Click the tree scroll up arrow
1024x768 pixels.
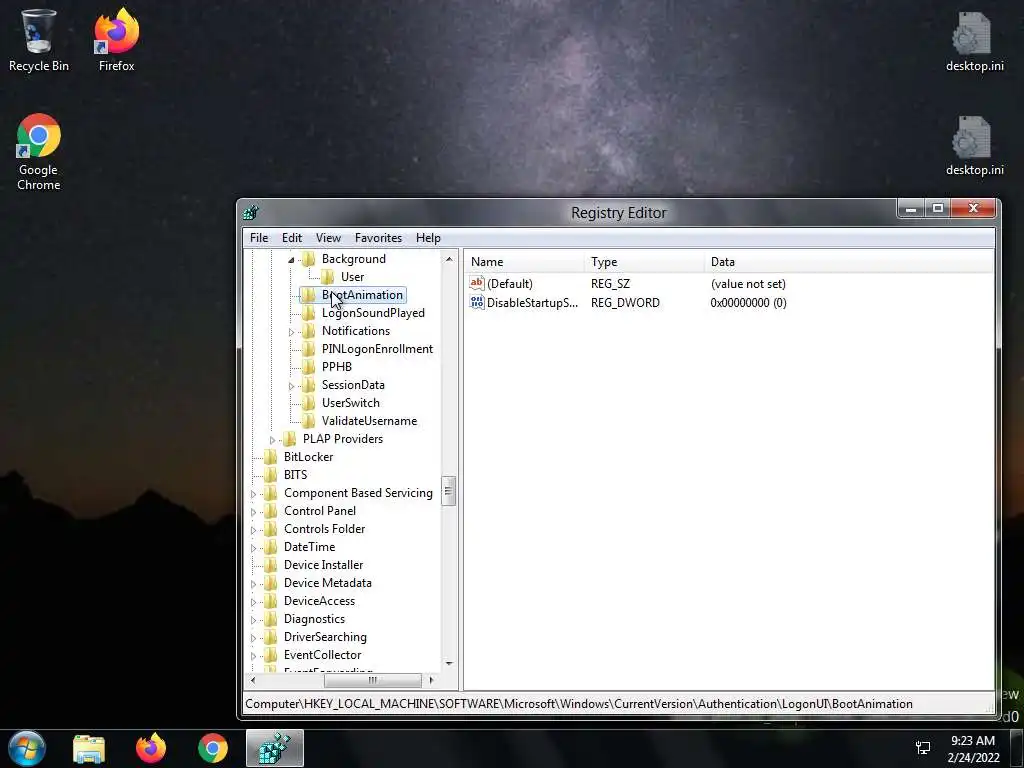click(449, 259)
